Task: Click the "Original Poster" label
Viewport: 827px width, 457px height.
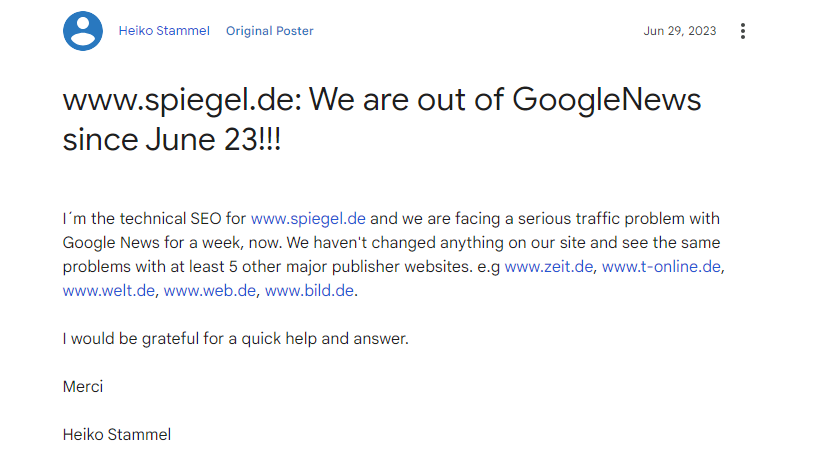Action: pyautogui.click(x=269, y=31)
